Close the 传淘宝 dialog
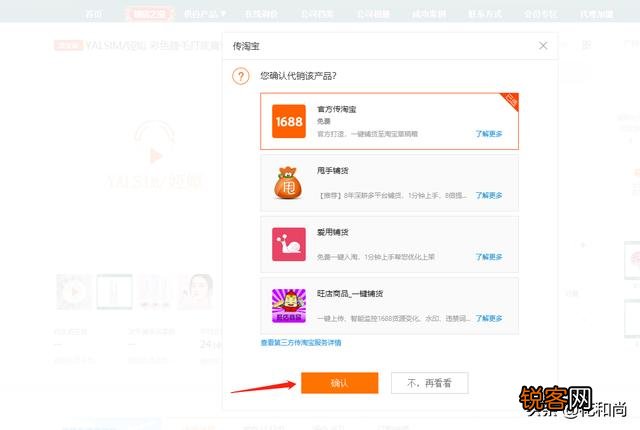 tap(543, 46)
